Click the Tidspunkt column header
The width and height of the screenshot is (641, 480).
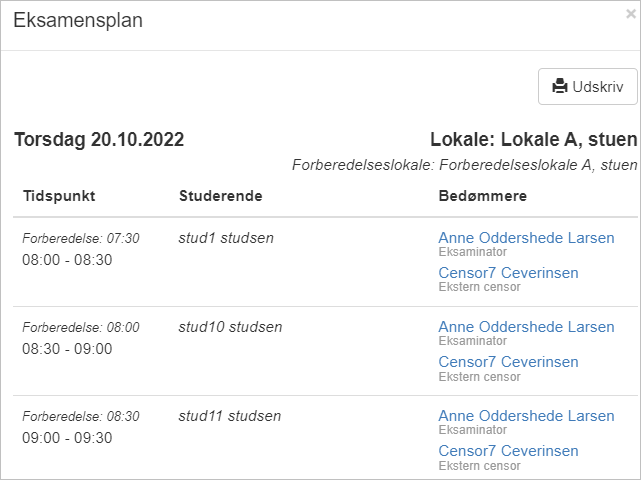pyautogui.click(x=59, y=196)
